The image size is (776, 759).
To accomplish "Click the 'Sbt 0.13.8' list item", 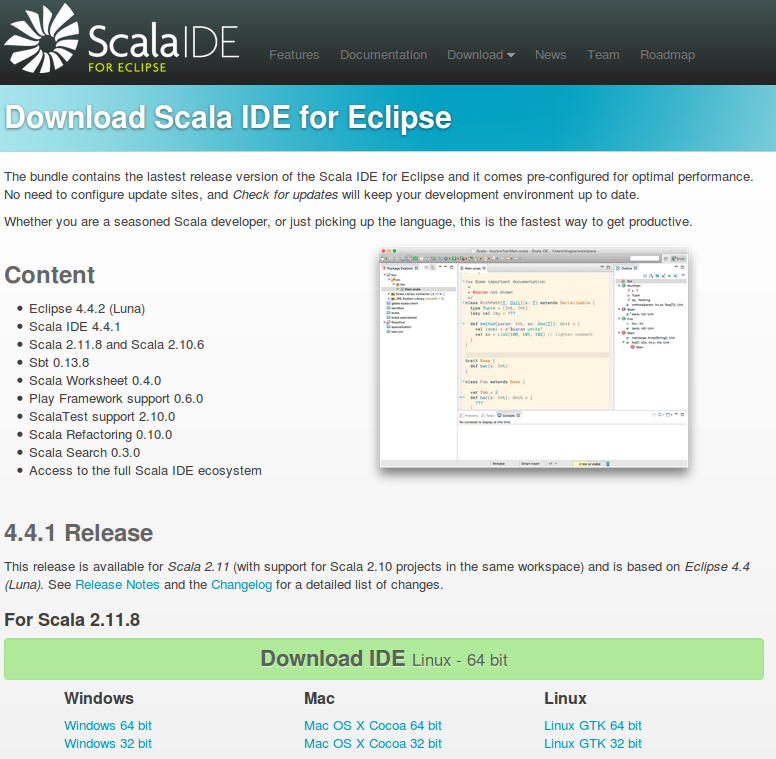I will 59,363.
